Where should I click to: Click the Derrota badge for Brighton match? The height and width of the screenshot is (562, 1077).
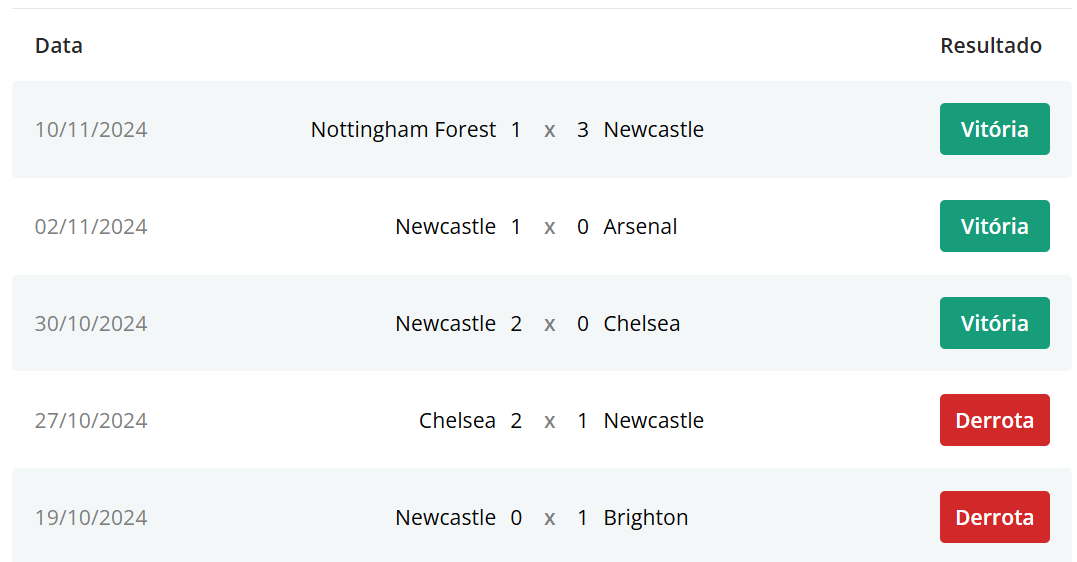(994, 517)
